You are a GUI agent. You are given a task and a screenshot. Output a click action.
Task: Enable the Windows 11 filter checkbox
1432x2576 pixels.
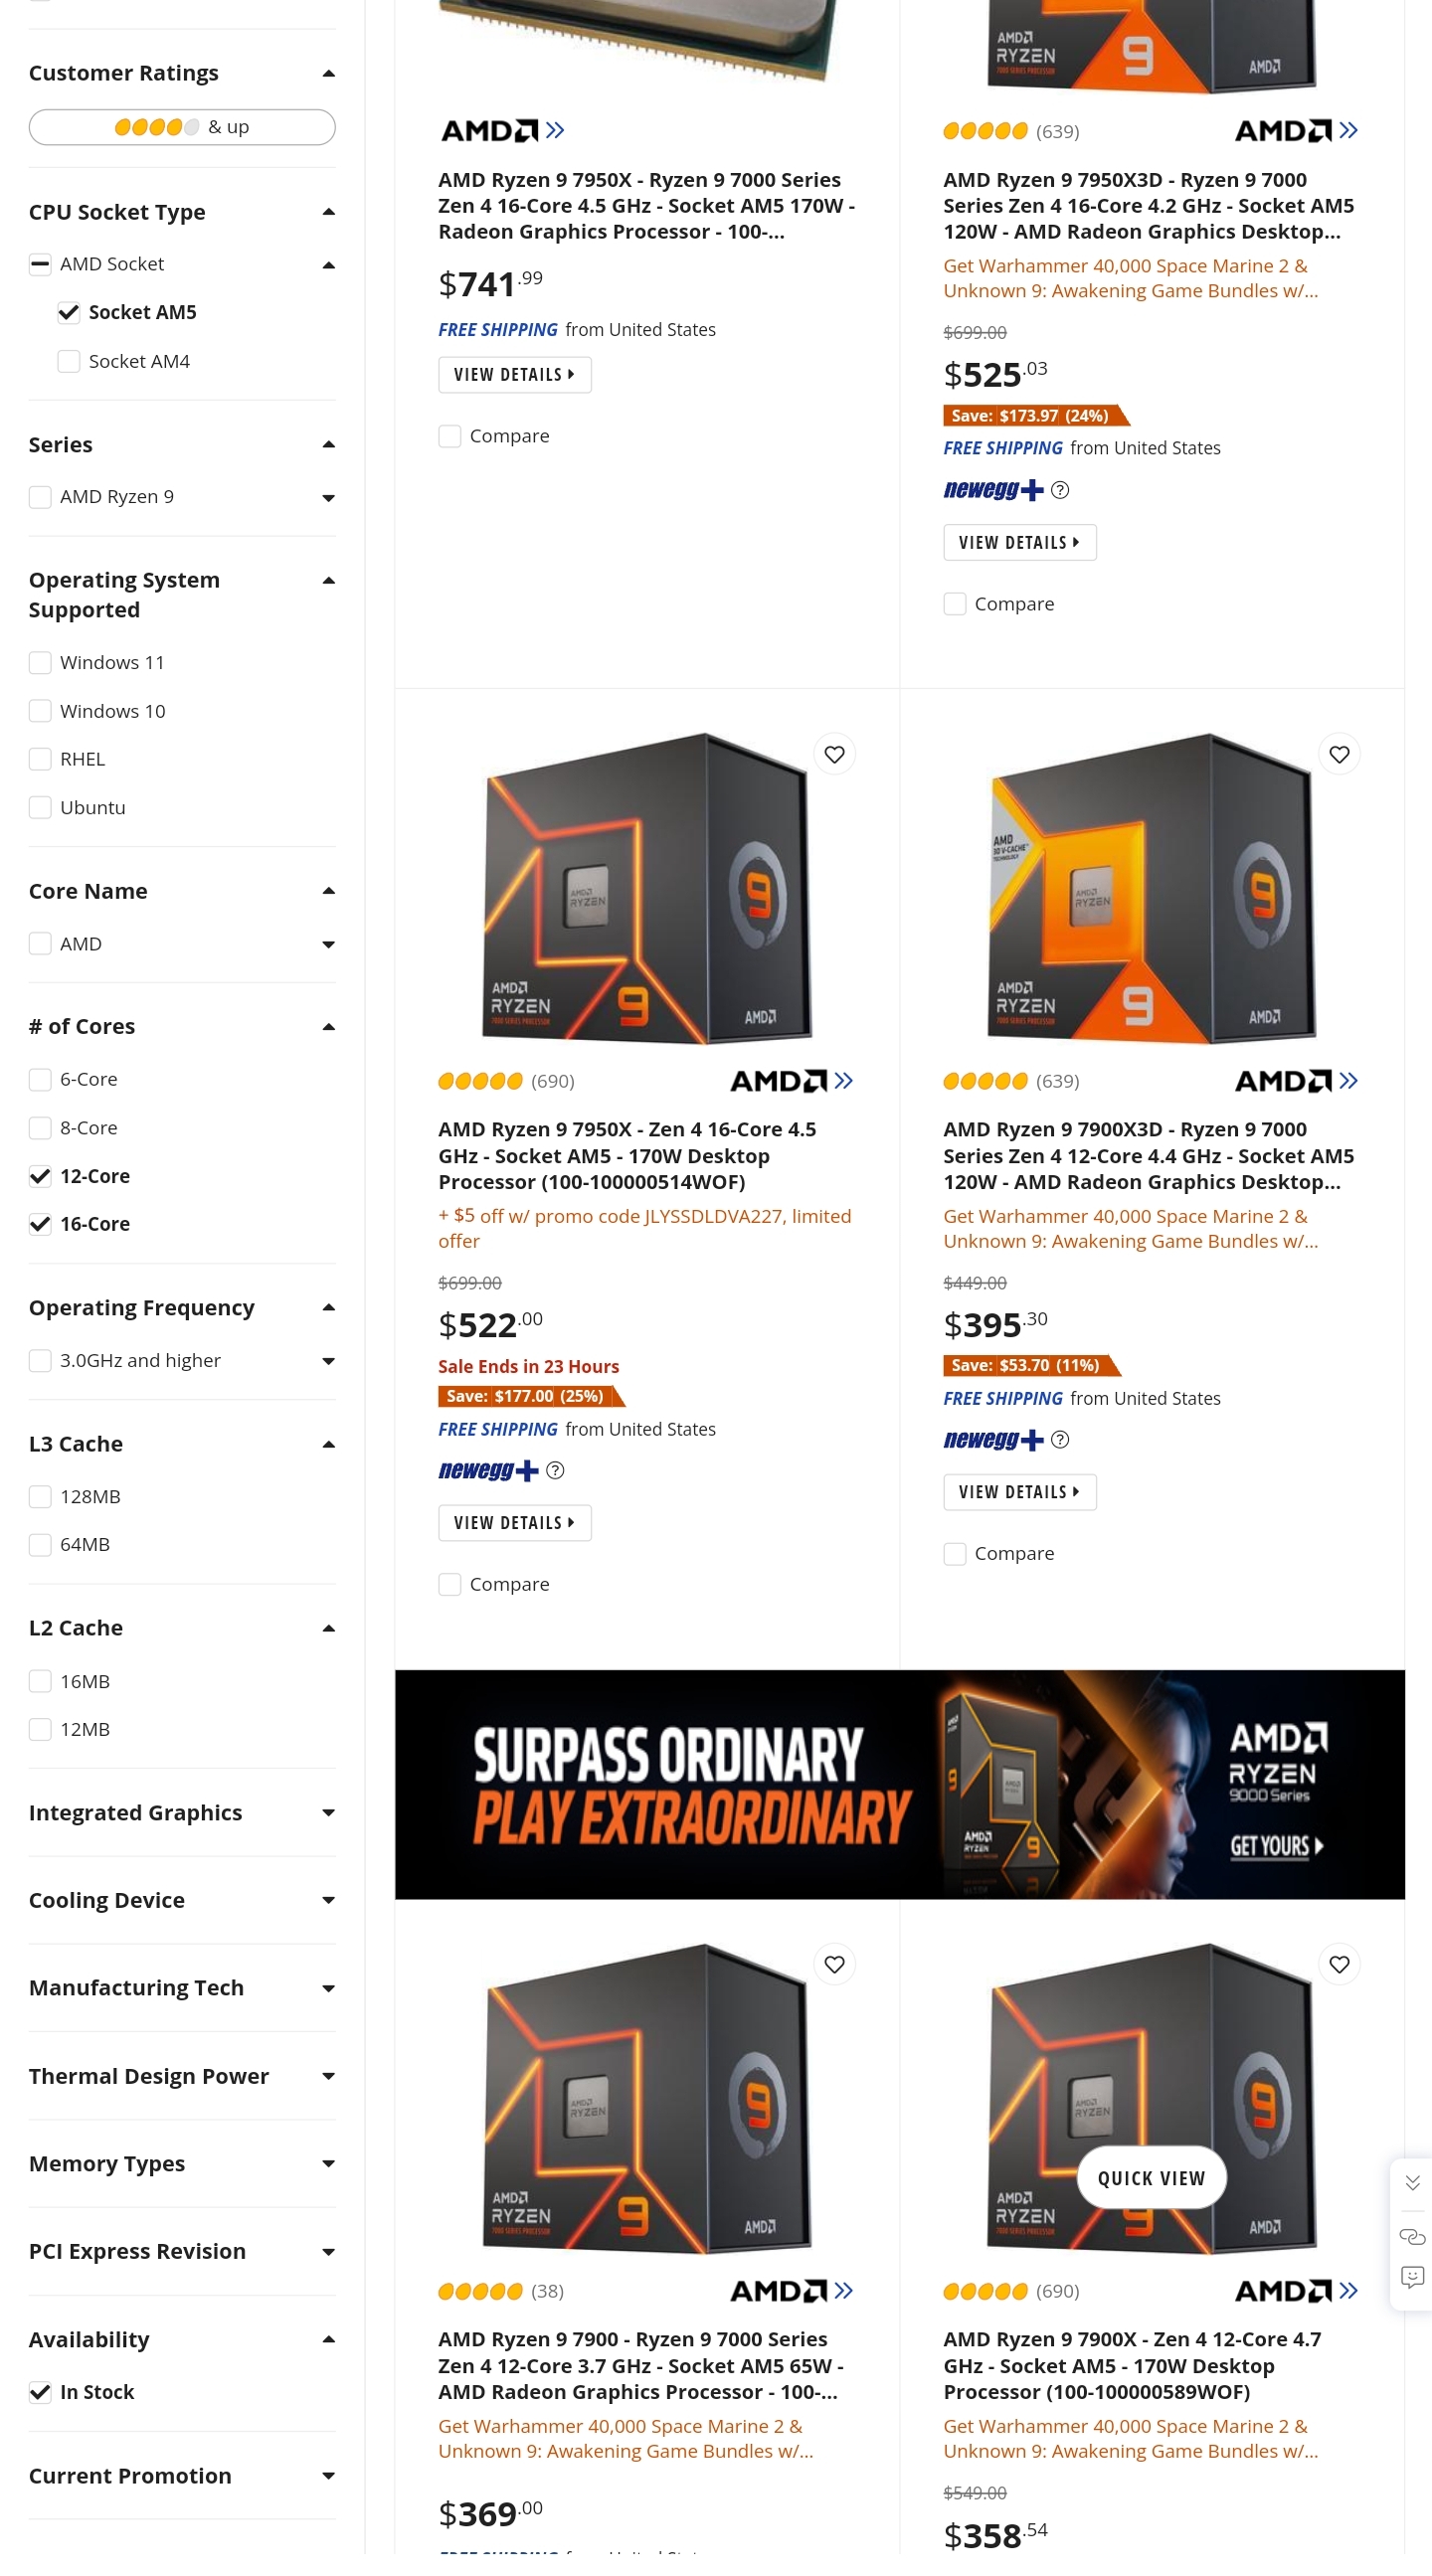[40, 662]
